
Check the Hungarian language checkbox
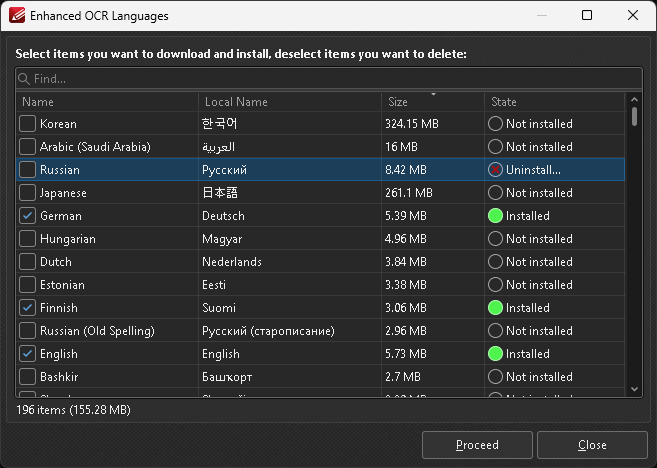[x=27, y=239]
